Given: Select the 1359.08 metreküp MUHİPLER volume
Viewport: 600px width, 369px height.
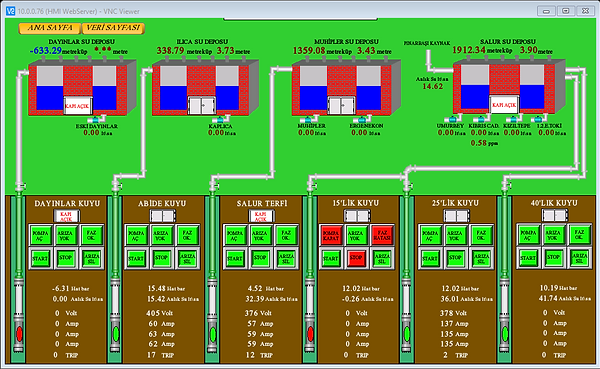Looking at the screenshot, I should [x=309, y=51].
